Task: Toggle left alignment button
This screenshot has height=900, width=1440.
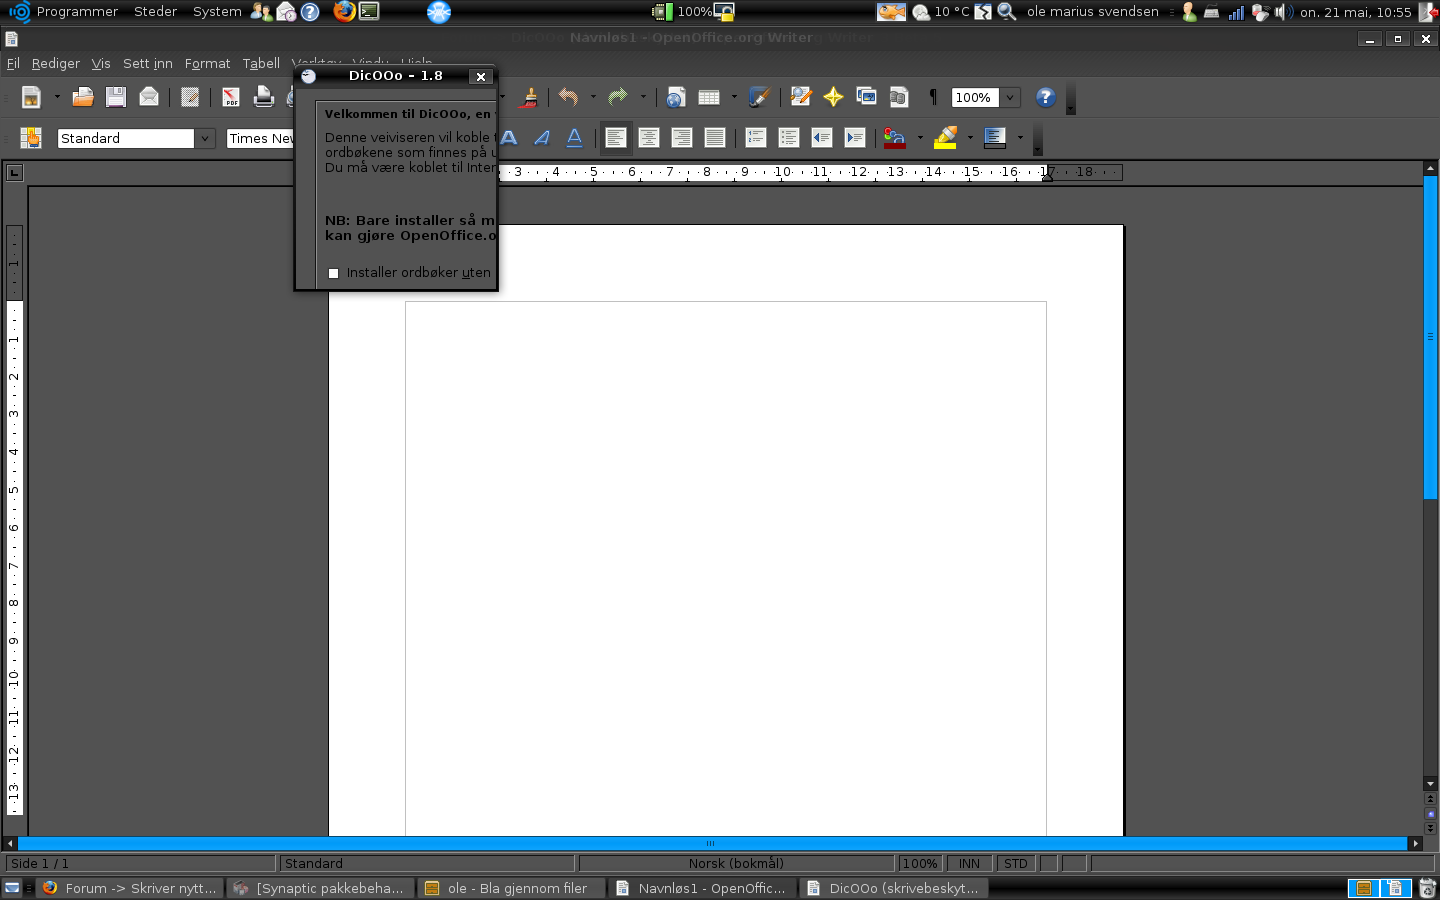Action: (x=616, y=138)
